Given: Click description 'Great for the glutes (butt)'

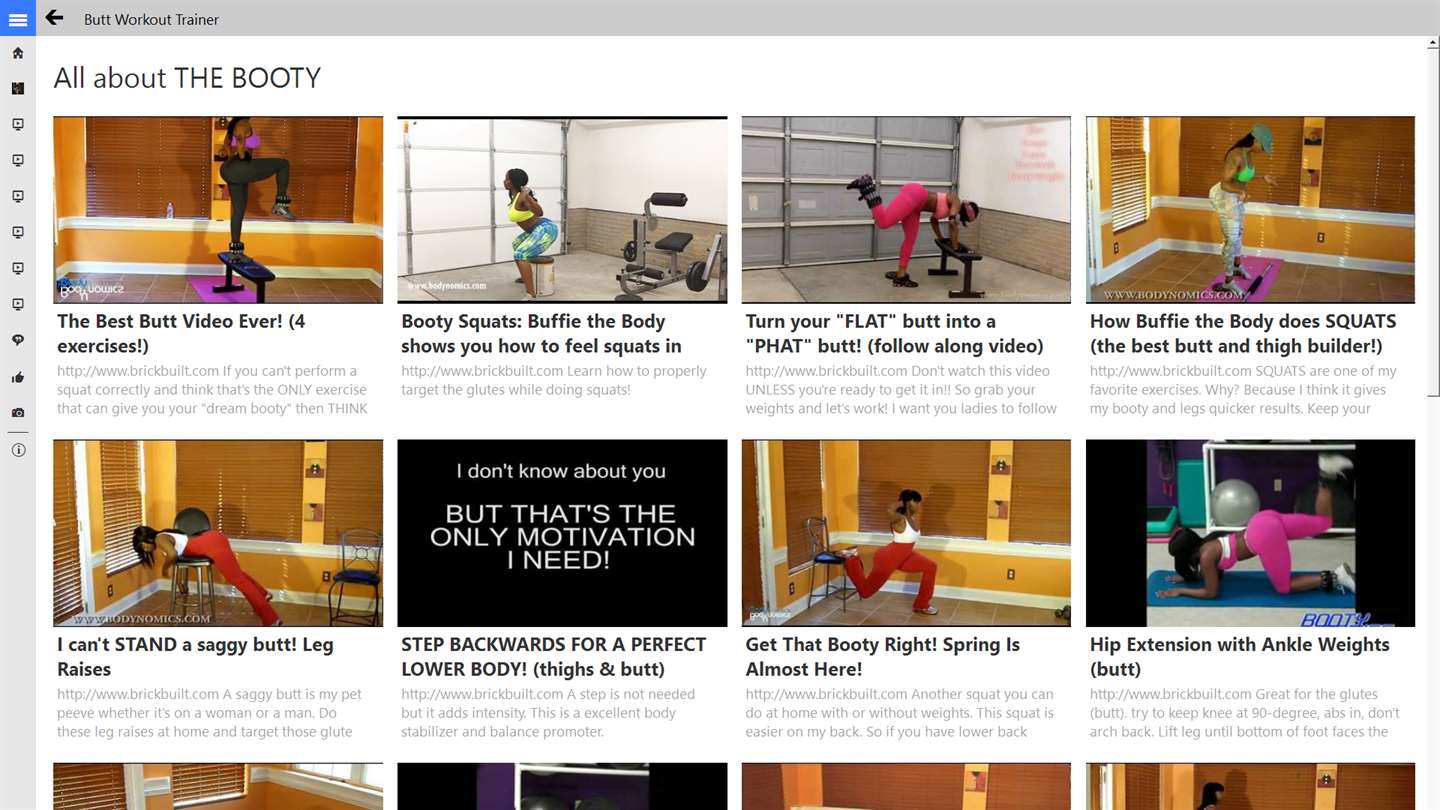Looking at the screenshot, I should pyautogui.click(x=1245, y=713).
